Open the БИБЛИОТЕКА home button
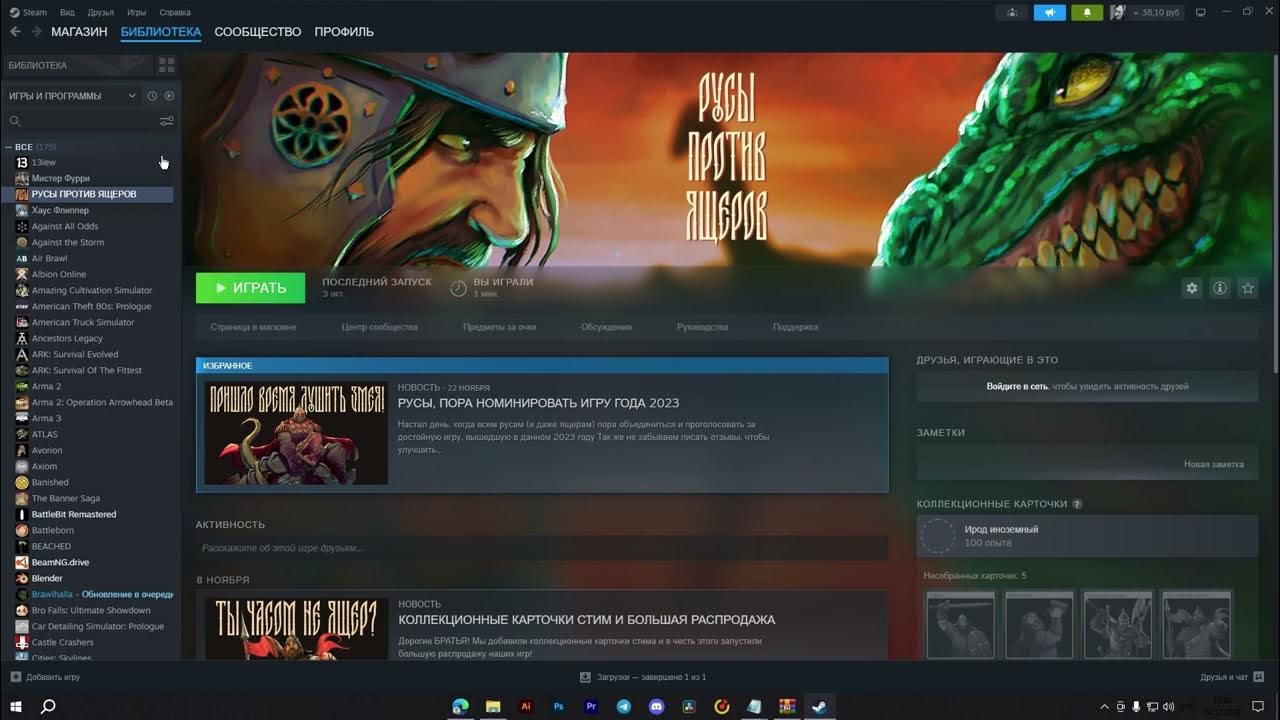 [x=79, y=65]
